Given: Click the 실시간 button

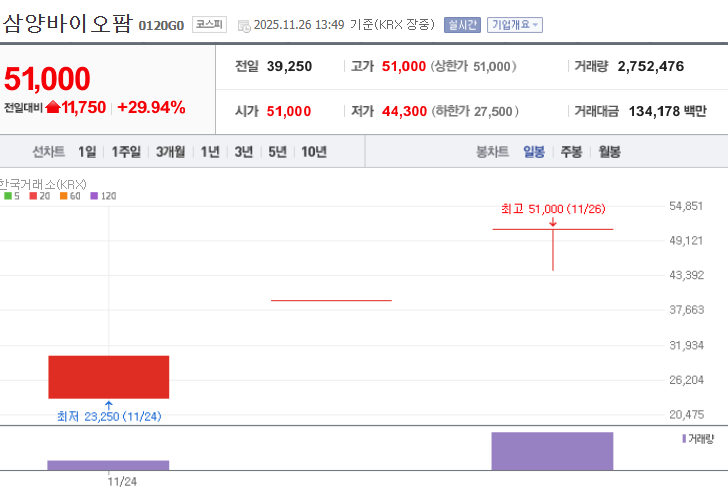Looking at the screenshot, I should click(462, 25).
